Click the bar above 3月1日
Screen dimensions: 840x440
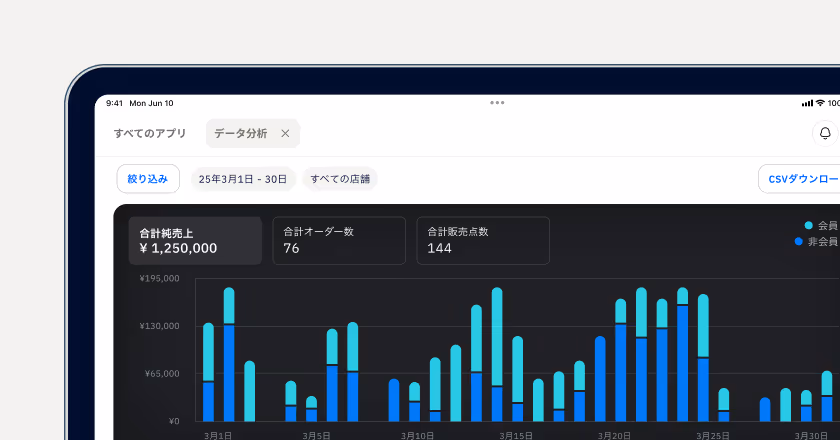point(208,372)
